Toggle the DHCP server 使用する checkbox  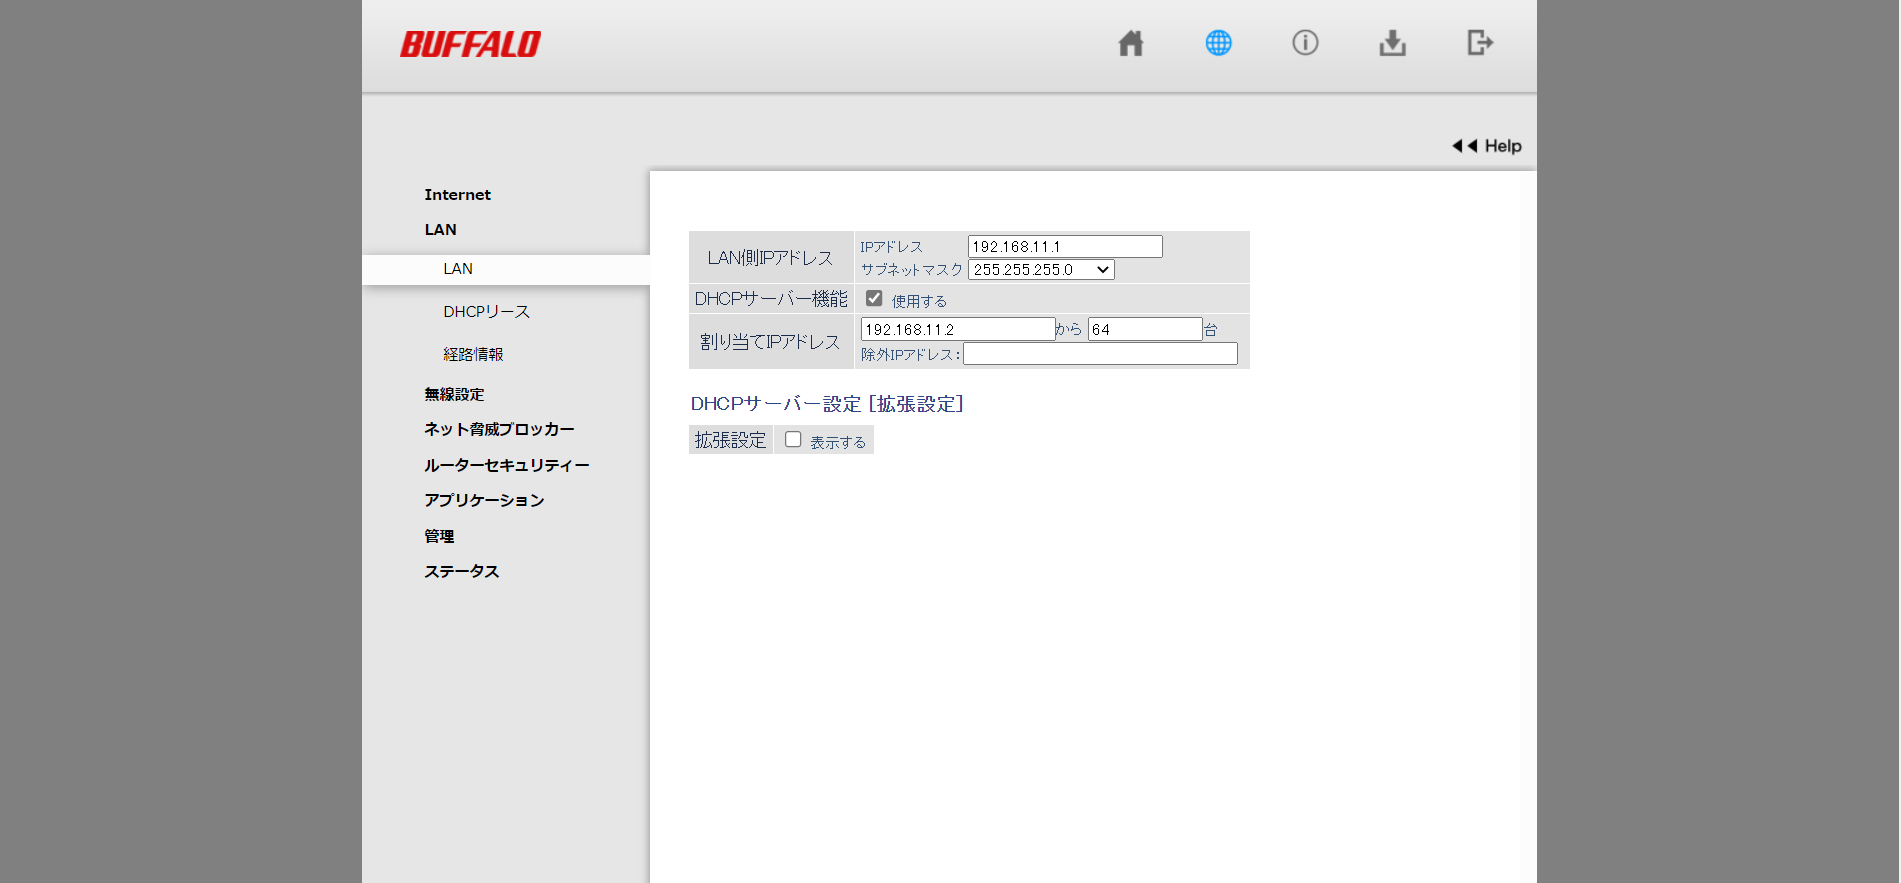(x=874, y=299)
